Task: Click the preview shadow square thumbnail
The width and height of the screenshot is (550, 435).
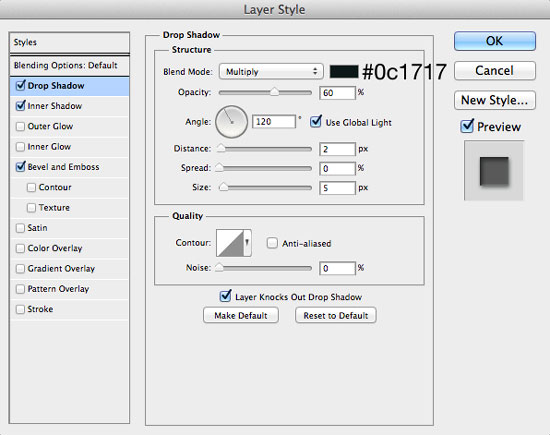Action: tap(494, 170)
